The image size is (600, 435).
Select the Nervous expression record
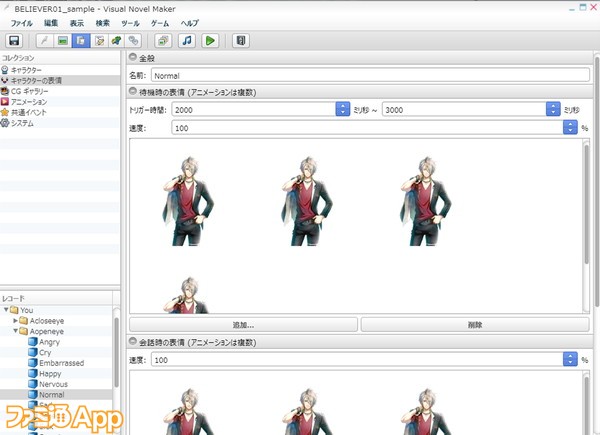click(53, 384)
